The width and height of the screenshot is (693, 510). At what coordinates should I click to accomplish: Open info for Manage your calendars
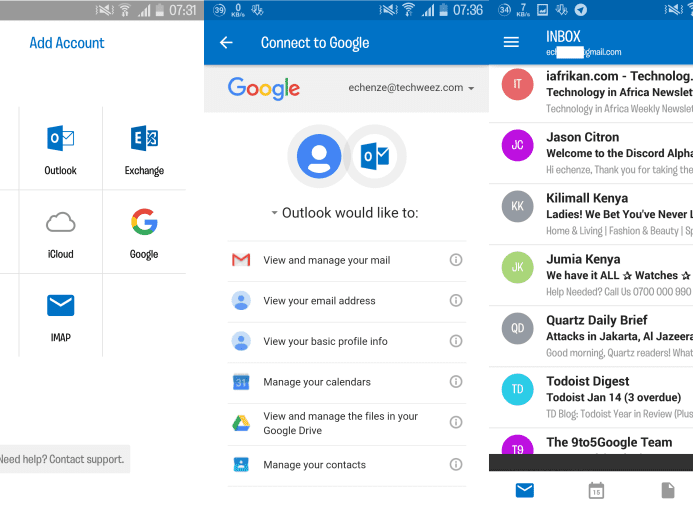coord(456,381)
